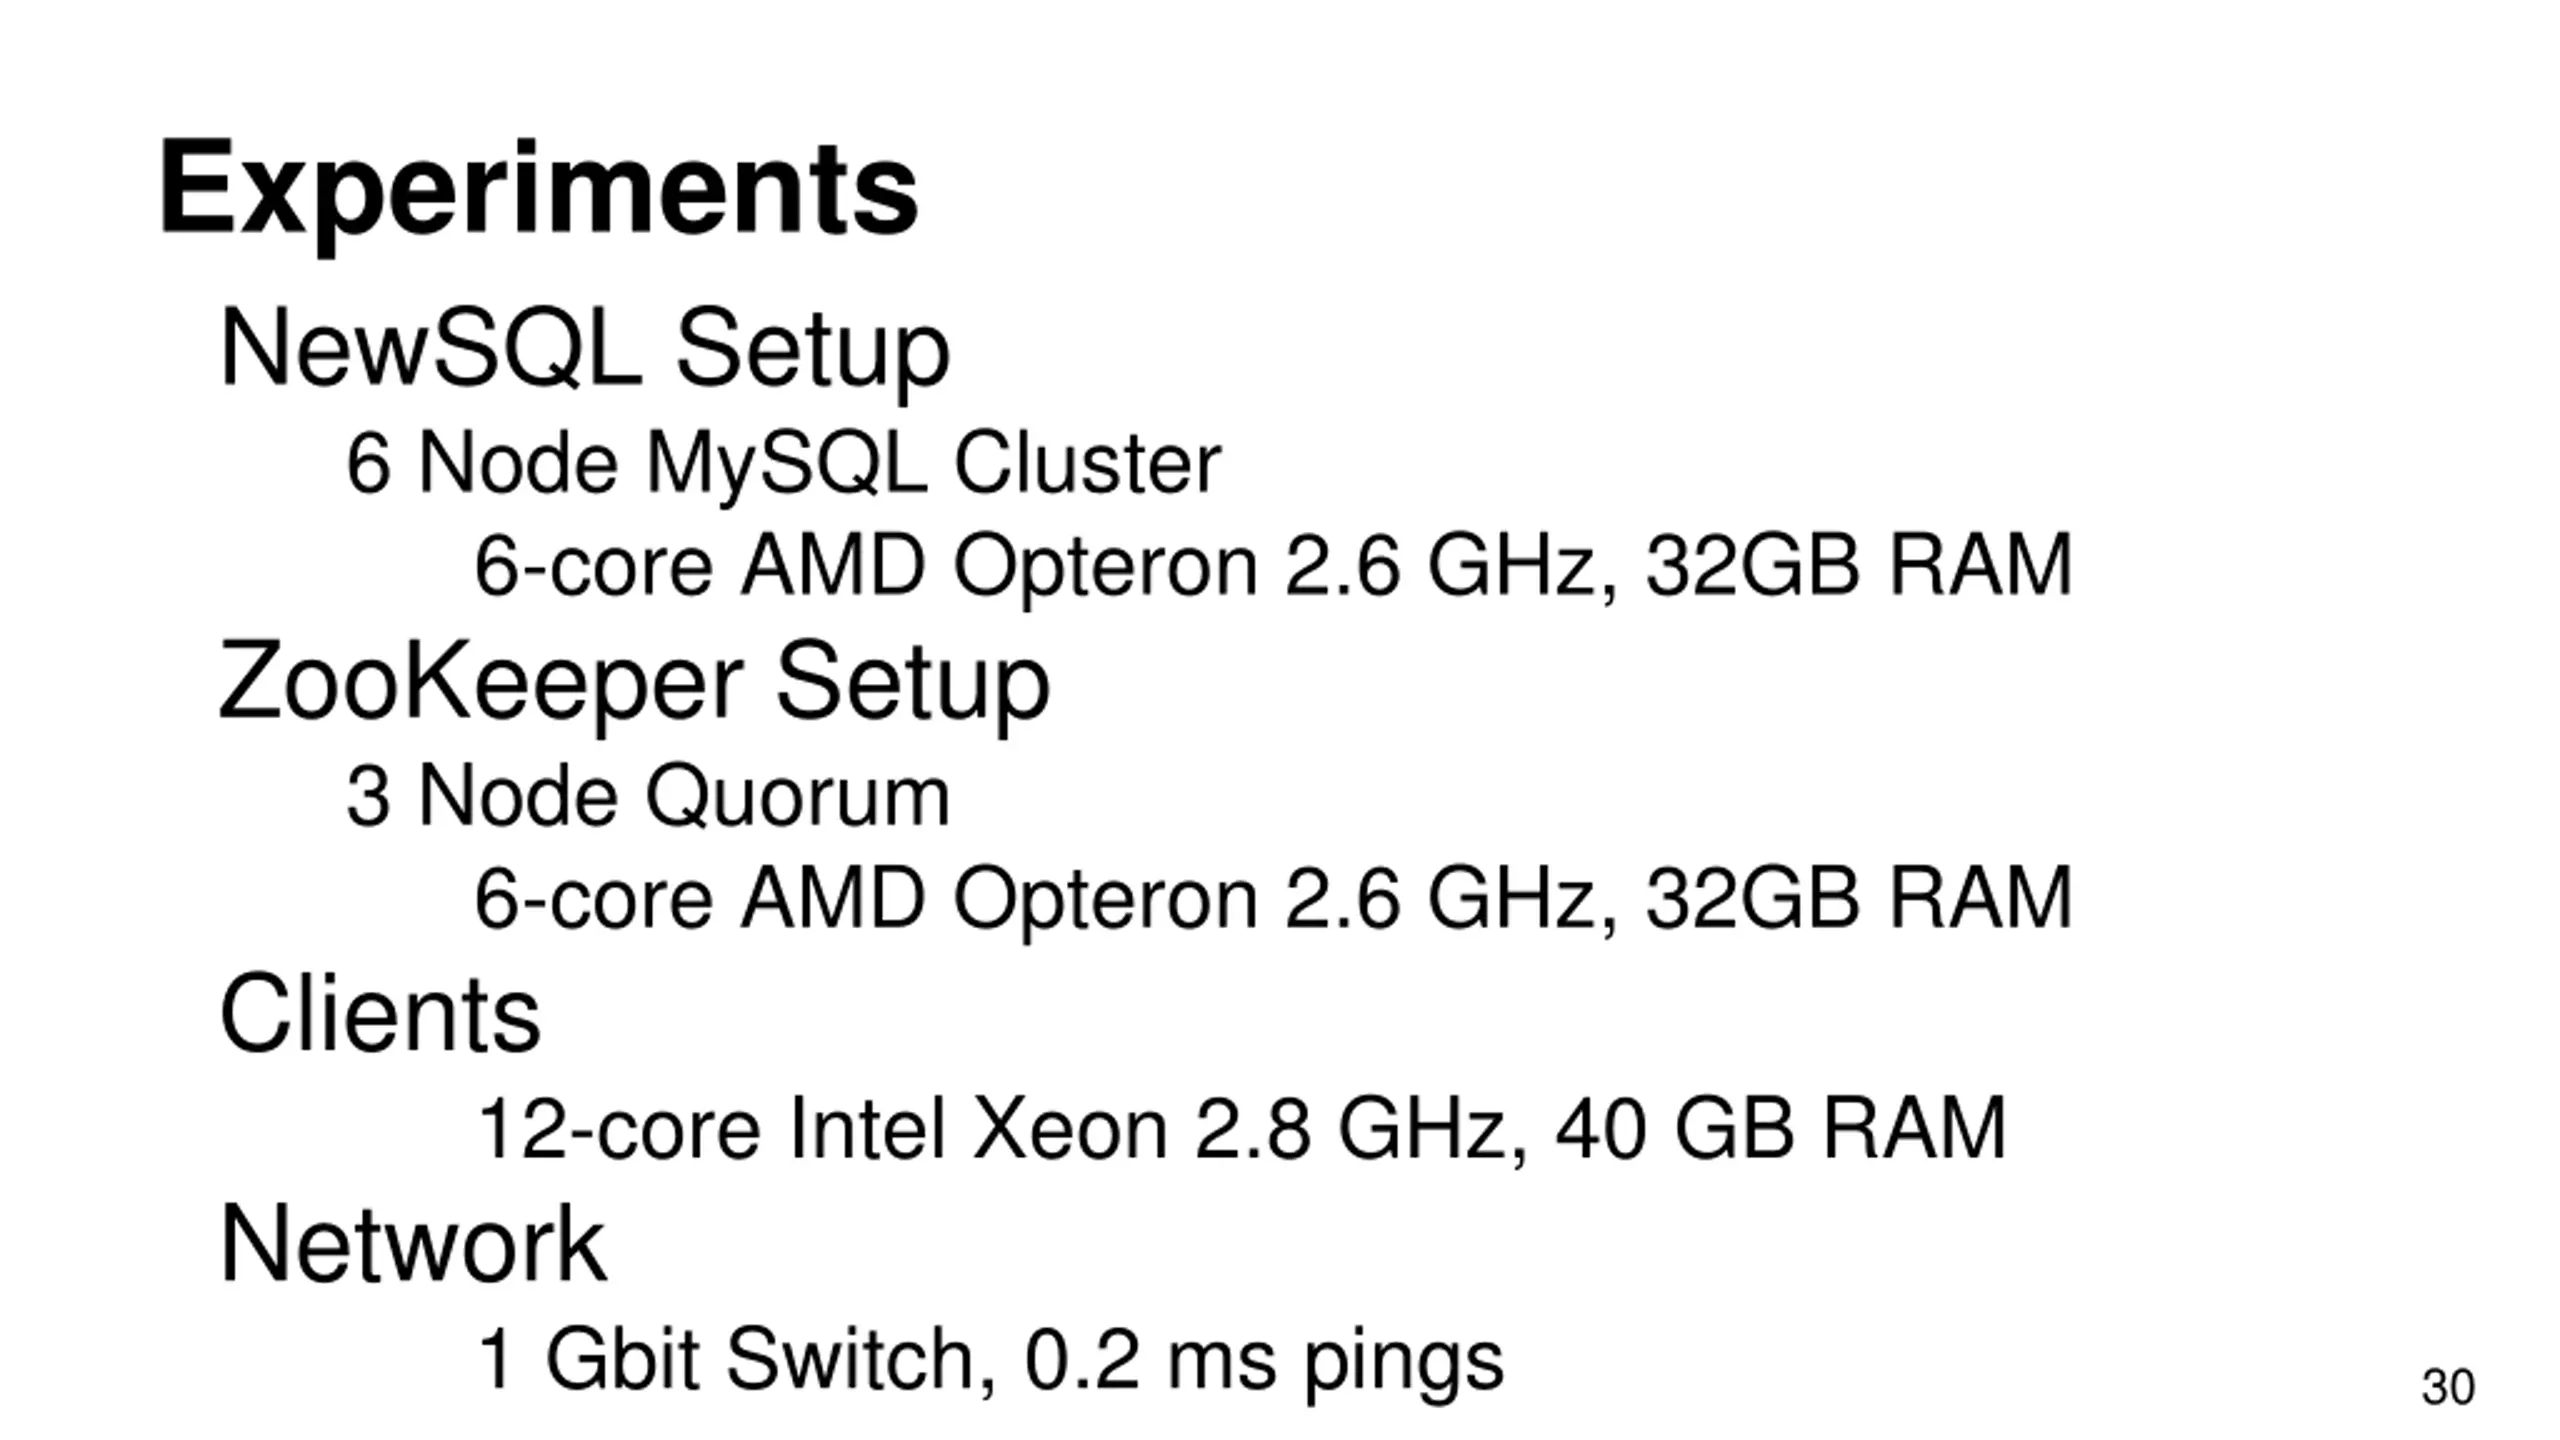
Task: Click the 40 GB RAM text
Action: [x=1780, y=1129]
